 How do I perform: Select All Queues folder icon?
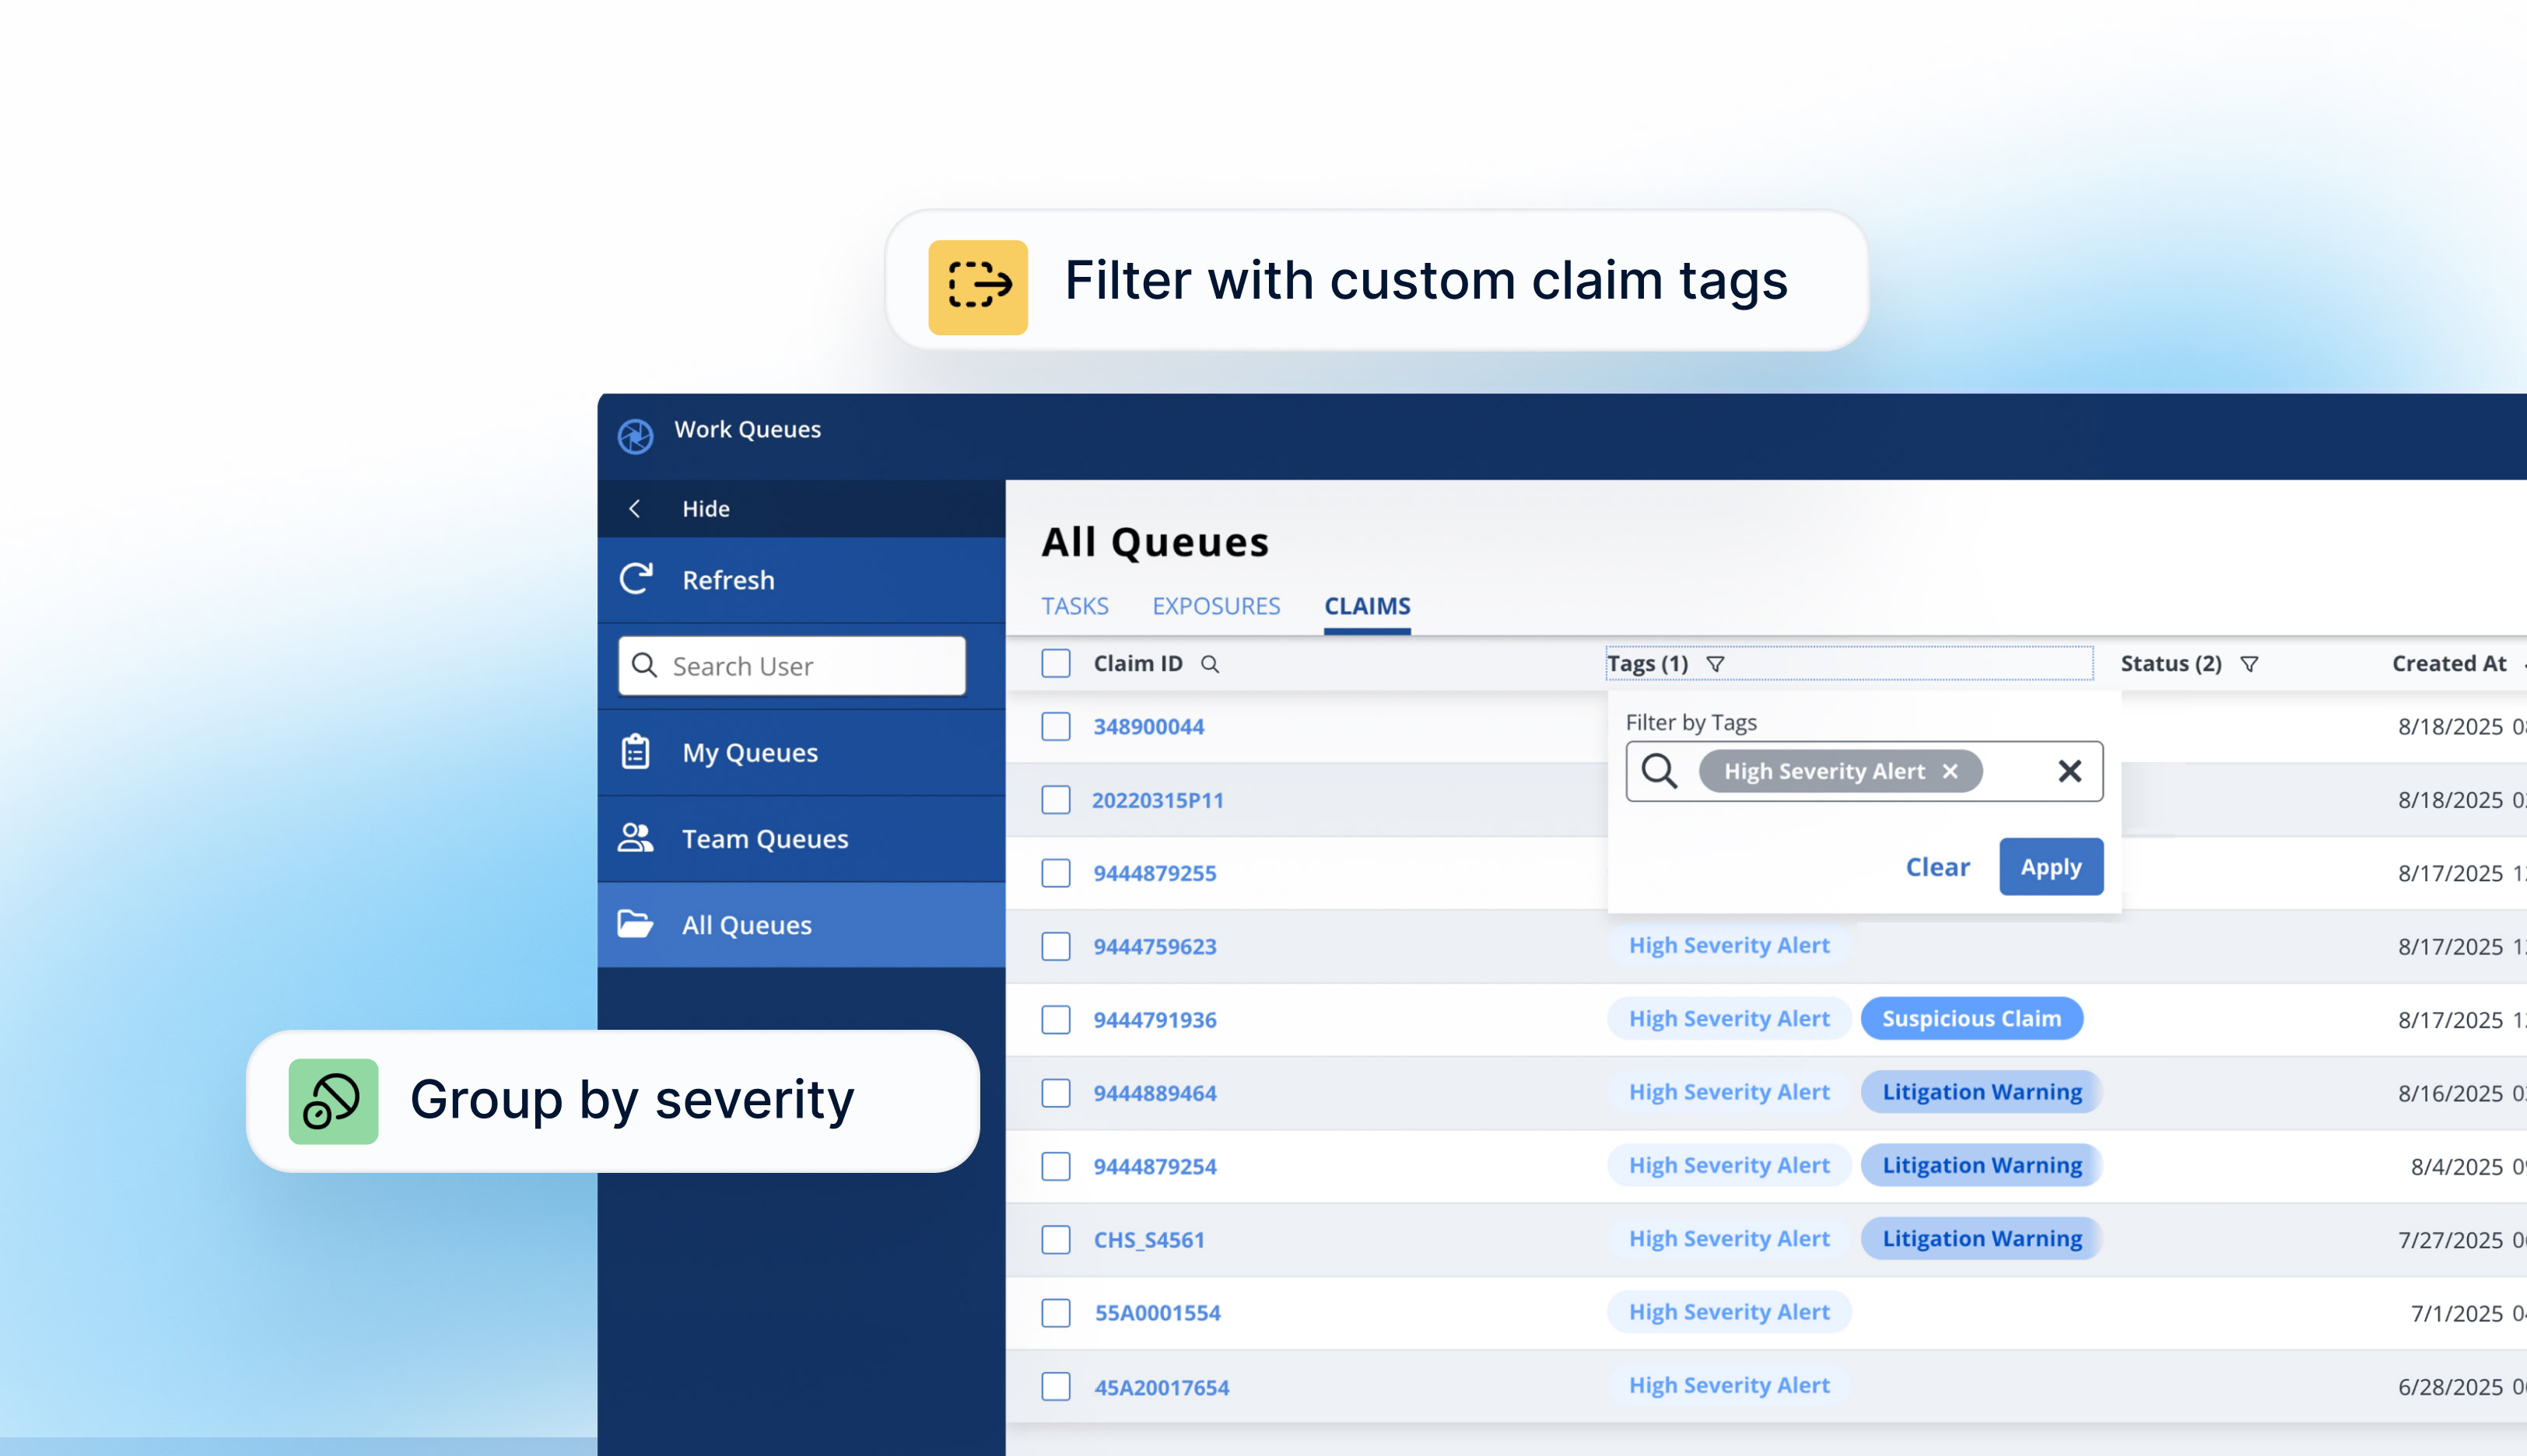[636, 924]
